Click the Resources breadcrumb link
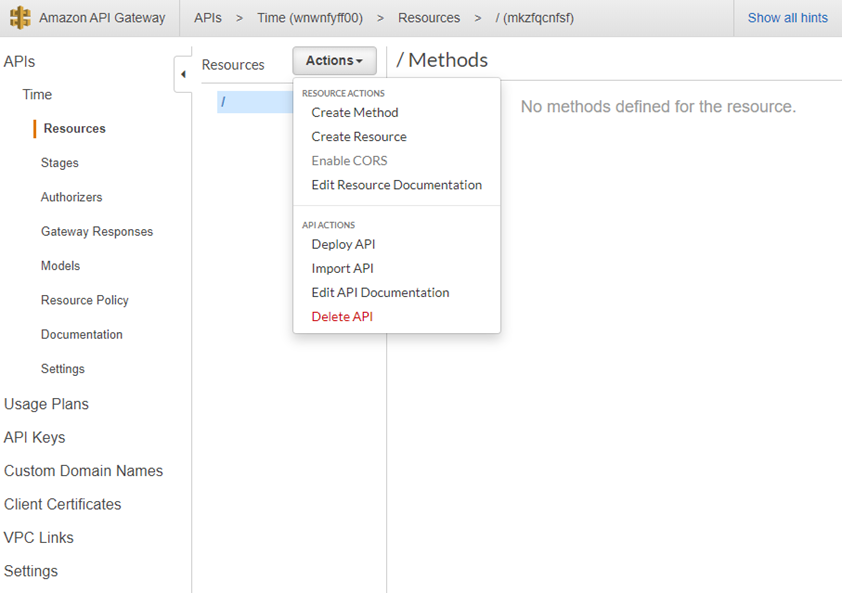This screenshot has height=593, width=842. point(429,18)
